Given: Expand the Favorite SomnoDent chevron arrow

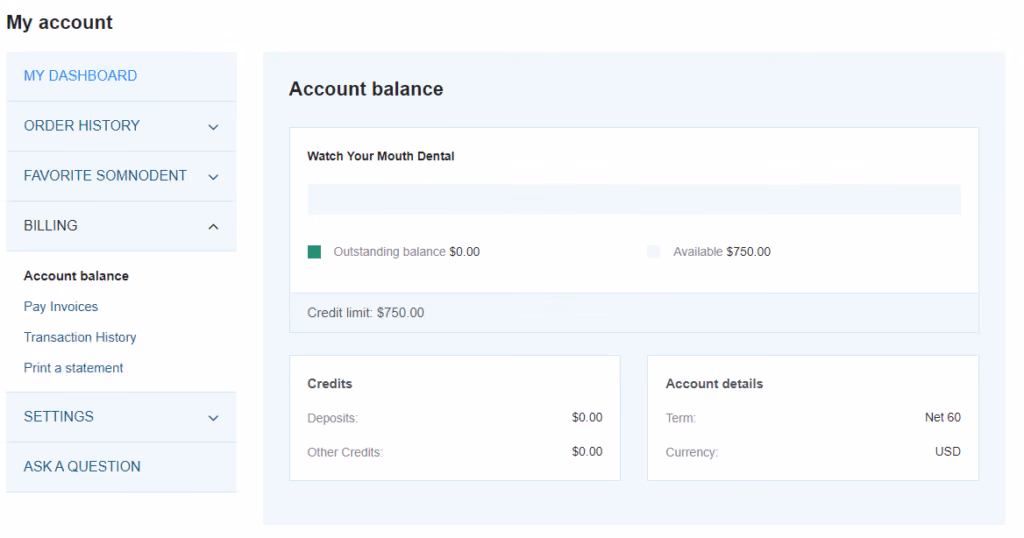Looking at the screenshot, I should 213,176.
